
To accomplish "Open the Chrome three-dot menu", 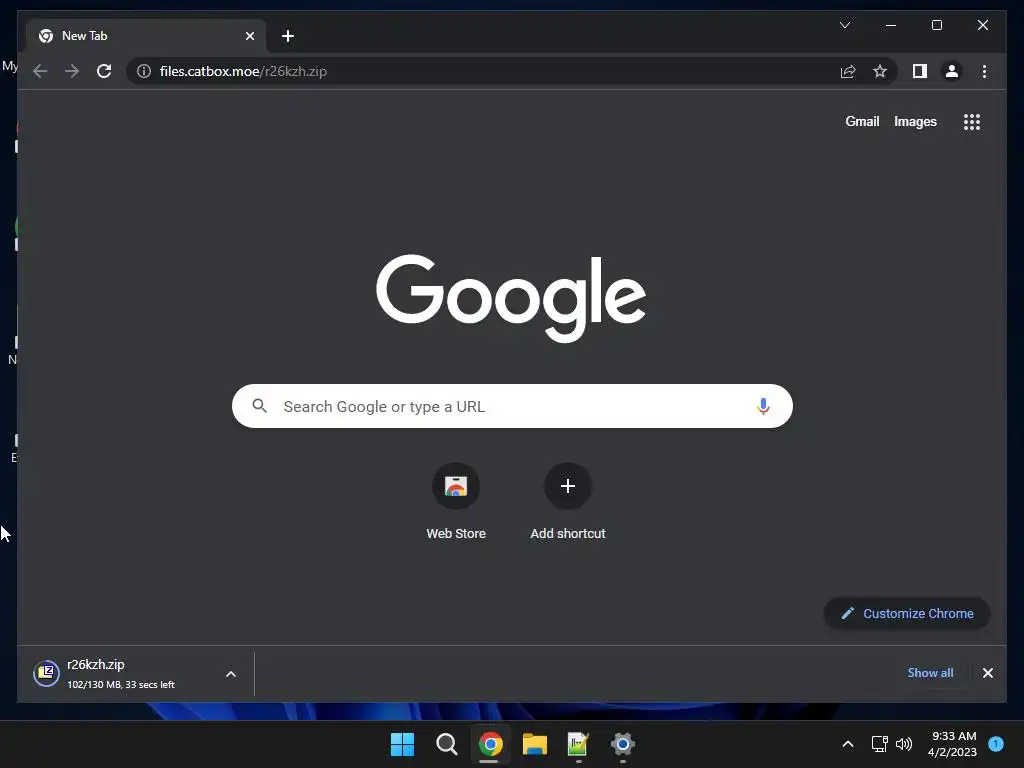I will tap(984, 71).
